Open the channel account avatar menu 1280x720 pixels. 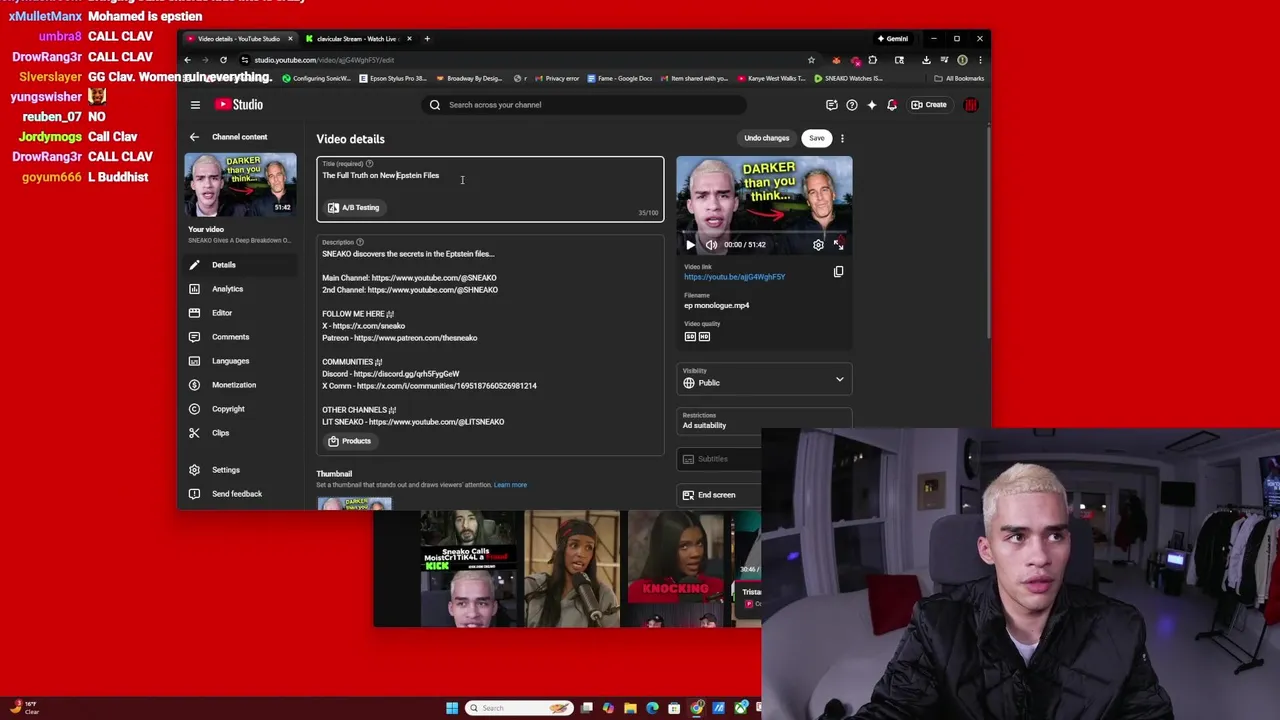click(x=970, y=105)
